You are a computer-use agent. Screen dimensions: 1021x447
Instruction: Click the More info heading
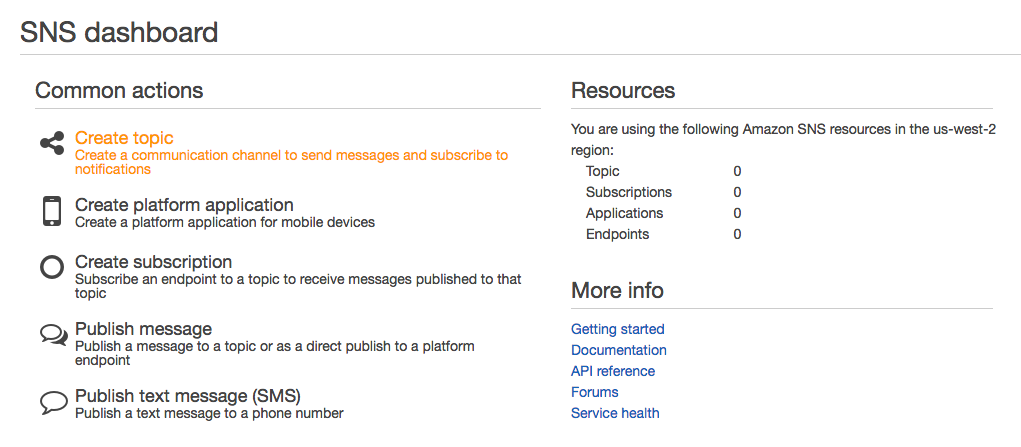[x=617, y=290]
